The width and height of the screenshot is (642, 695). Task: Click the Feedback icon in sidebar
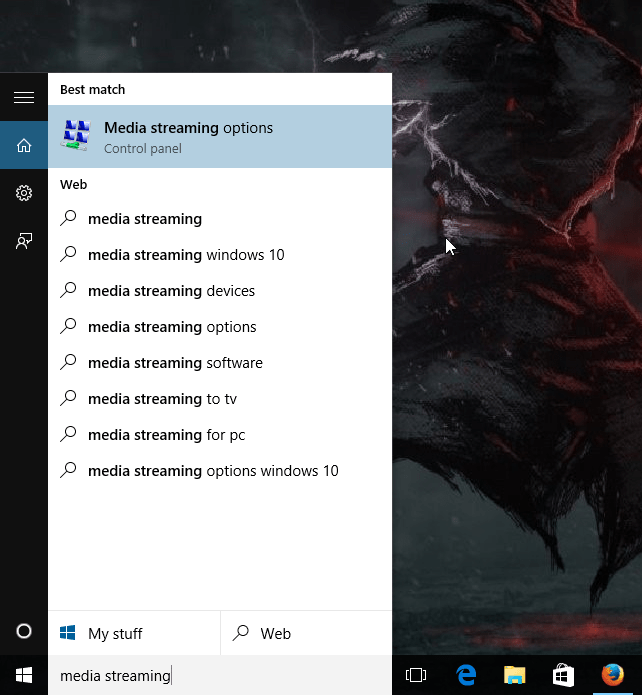coord(24,241)
